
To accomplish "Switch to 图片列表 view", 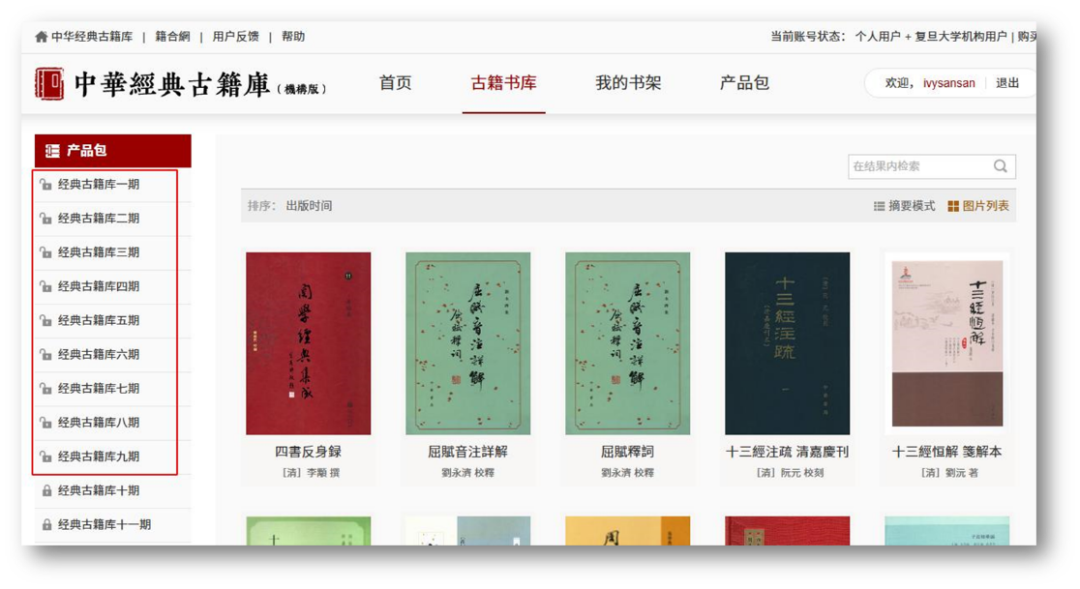I will (986, 206).
